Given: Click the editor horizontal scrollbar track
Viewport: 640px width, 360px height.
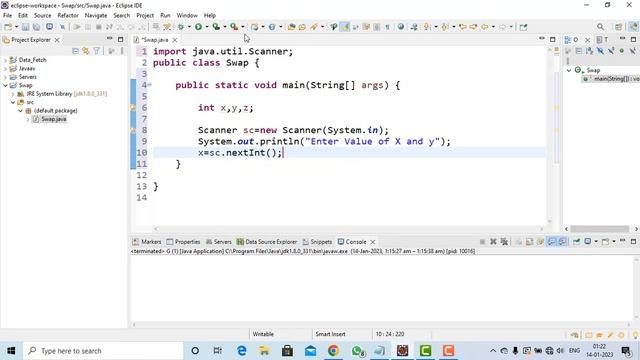Looking at the screenshot, I should (x=349, y=229).
